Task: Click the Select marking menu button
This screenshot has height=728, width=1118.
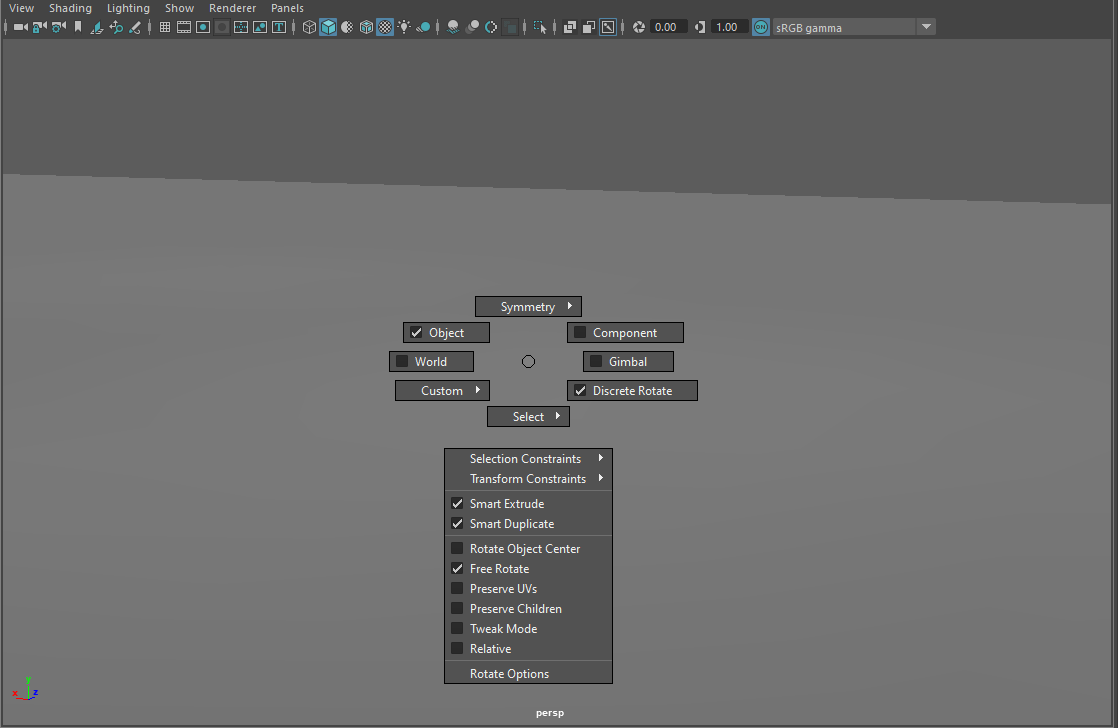Action: 528,416
